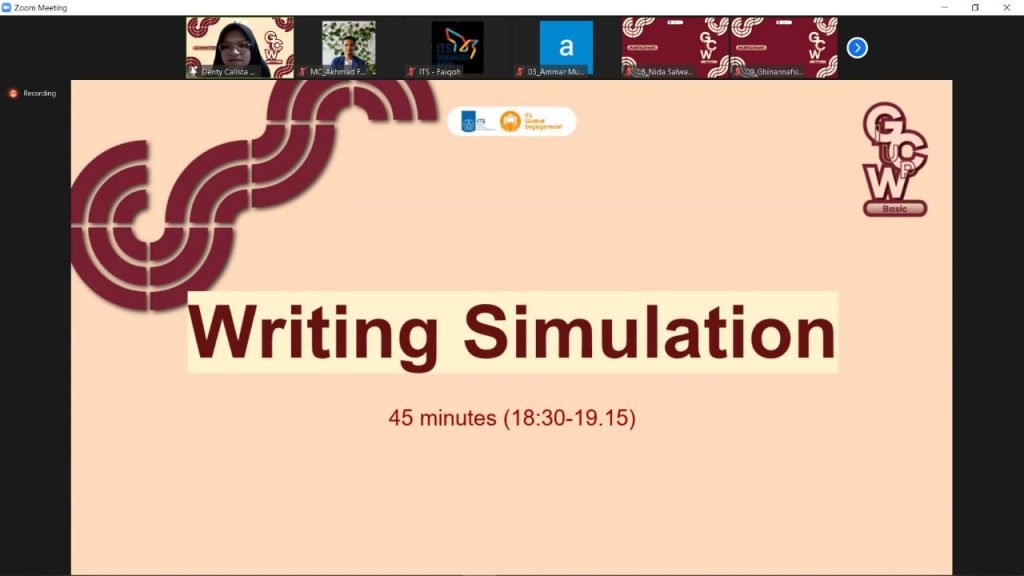The image size is (1024, 576).
Task: Click the 'Writing Simulation' slide title
Action: coord(512,332)
